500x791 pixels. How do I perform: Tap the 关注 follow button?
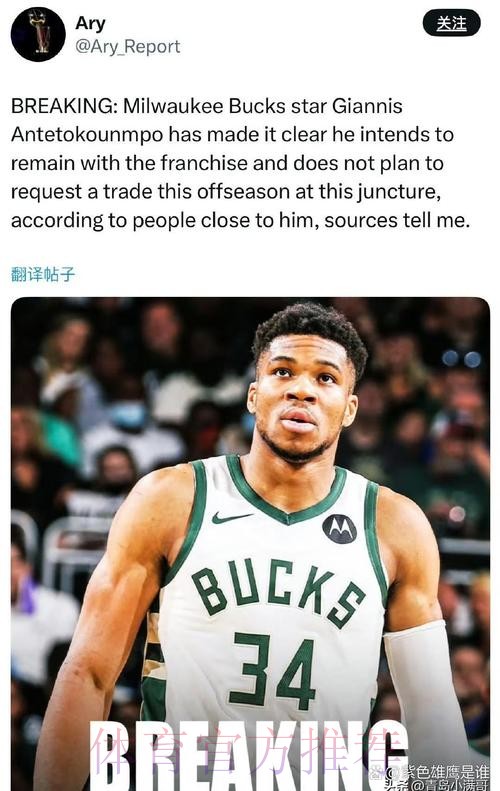tap(451, 23)
